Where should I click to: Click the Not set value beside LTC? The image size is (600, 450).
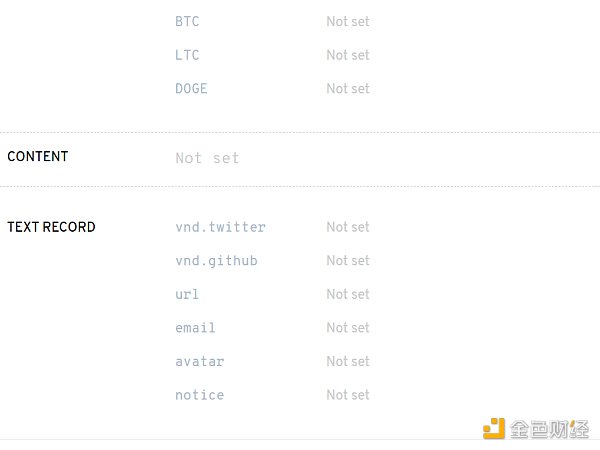pyautogui.click(x=347, y=55)
